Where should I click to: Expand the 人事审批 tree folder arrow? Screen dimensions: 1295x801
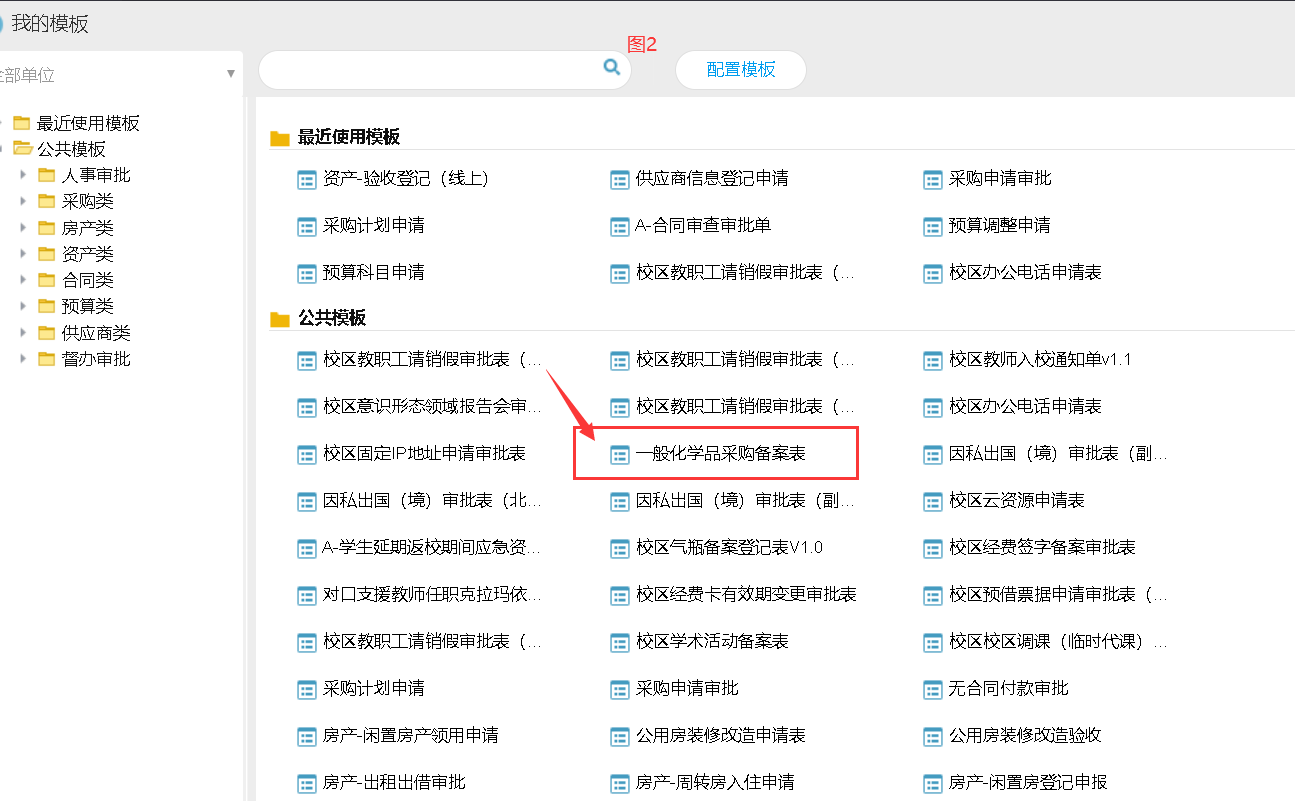coord(23,175)
